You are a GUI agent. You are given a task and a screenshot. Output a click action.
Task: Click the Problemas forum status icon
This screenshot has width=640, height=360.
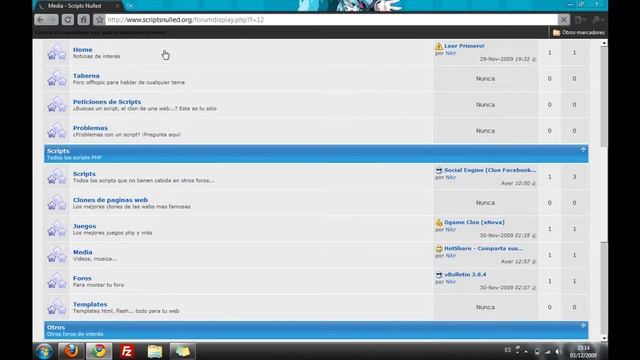[x=57, y=131]
